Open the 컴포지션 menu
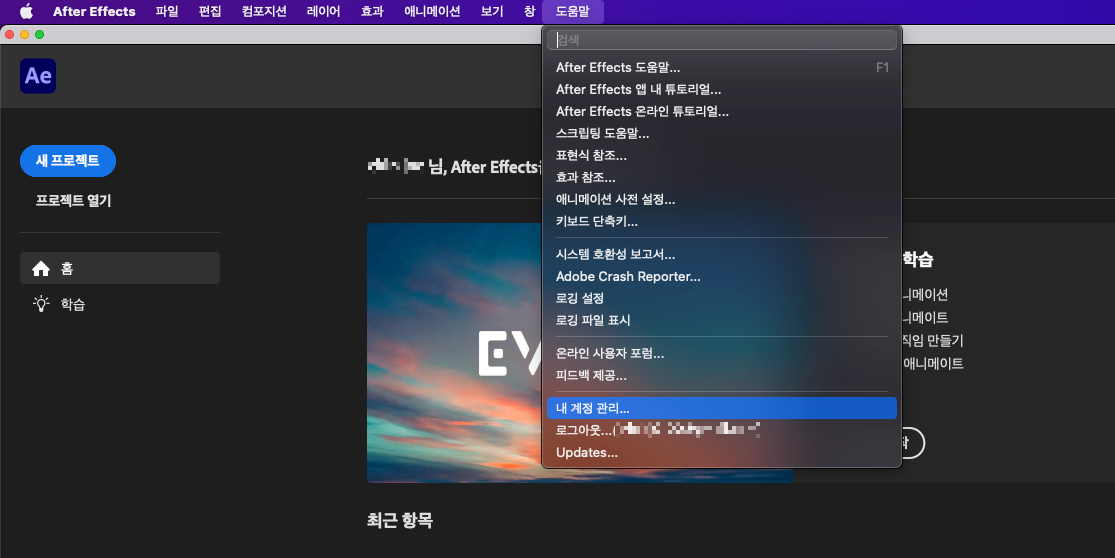The height and width of the screenshot is (558, 1115). 264,11
